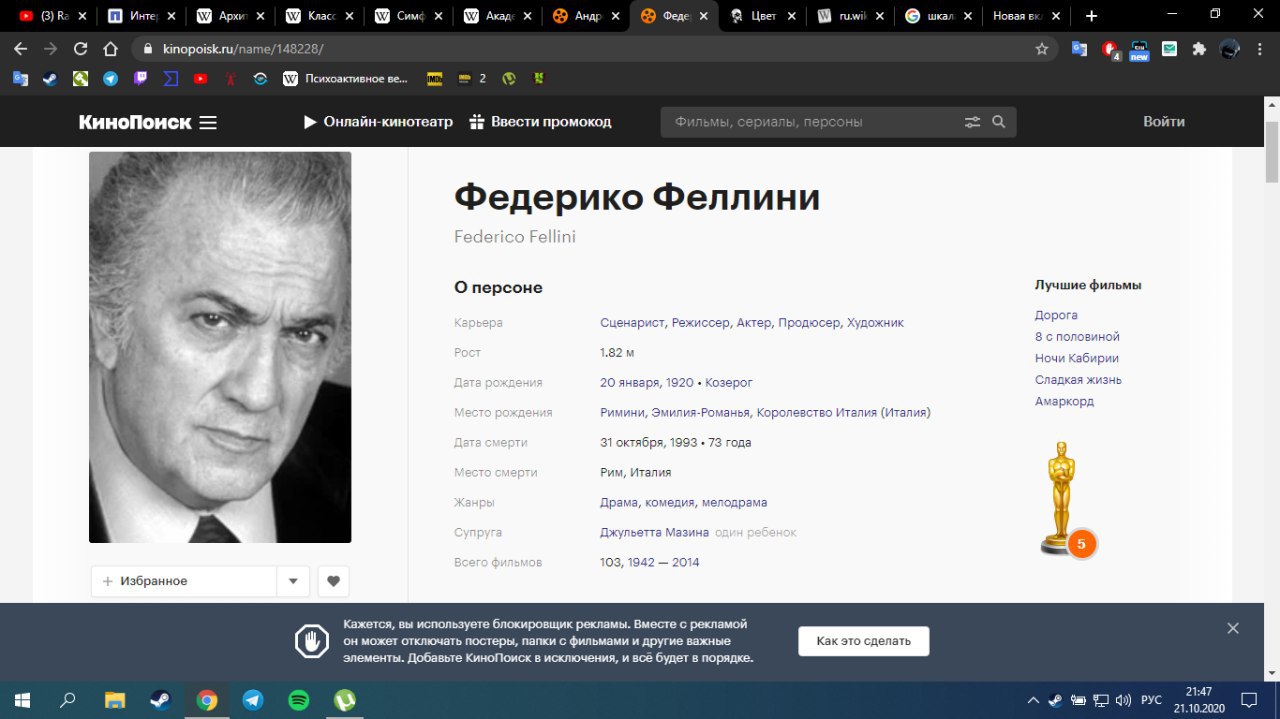Image resolution: width=1280 pixels, height=719 pixels.
Task: Click Ввести промокод
Action: [x=540, y=122]
